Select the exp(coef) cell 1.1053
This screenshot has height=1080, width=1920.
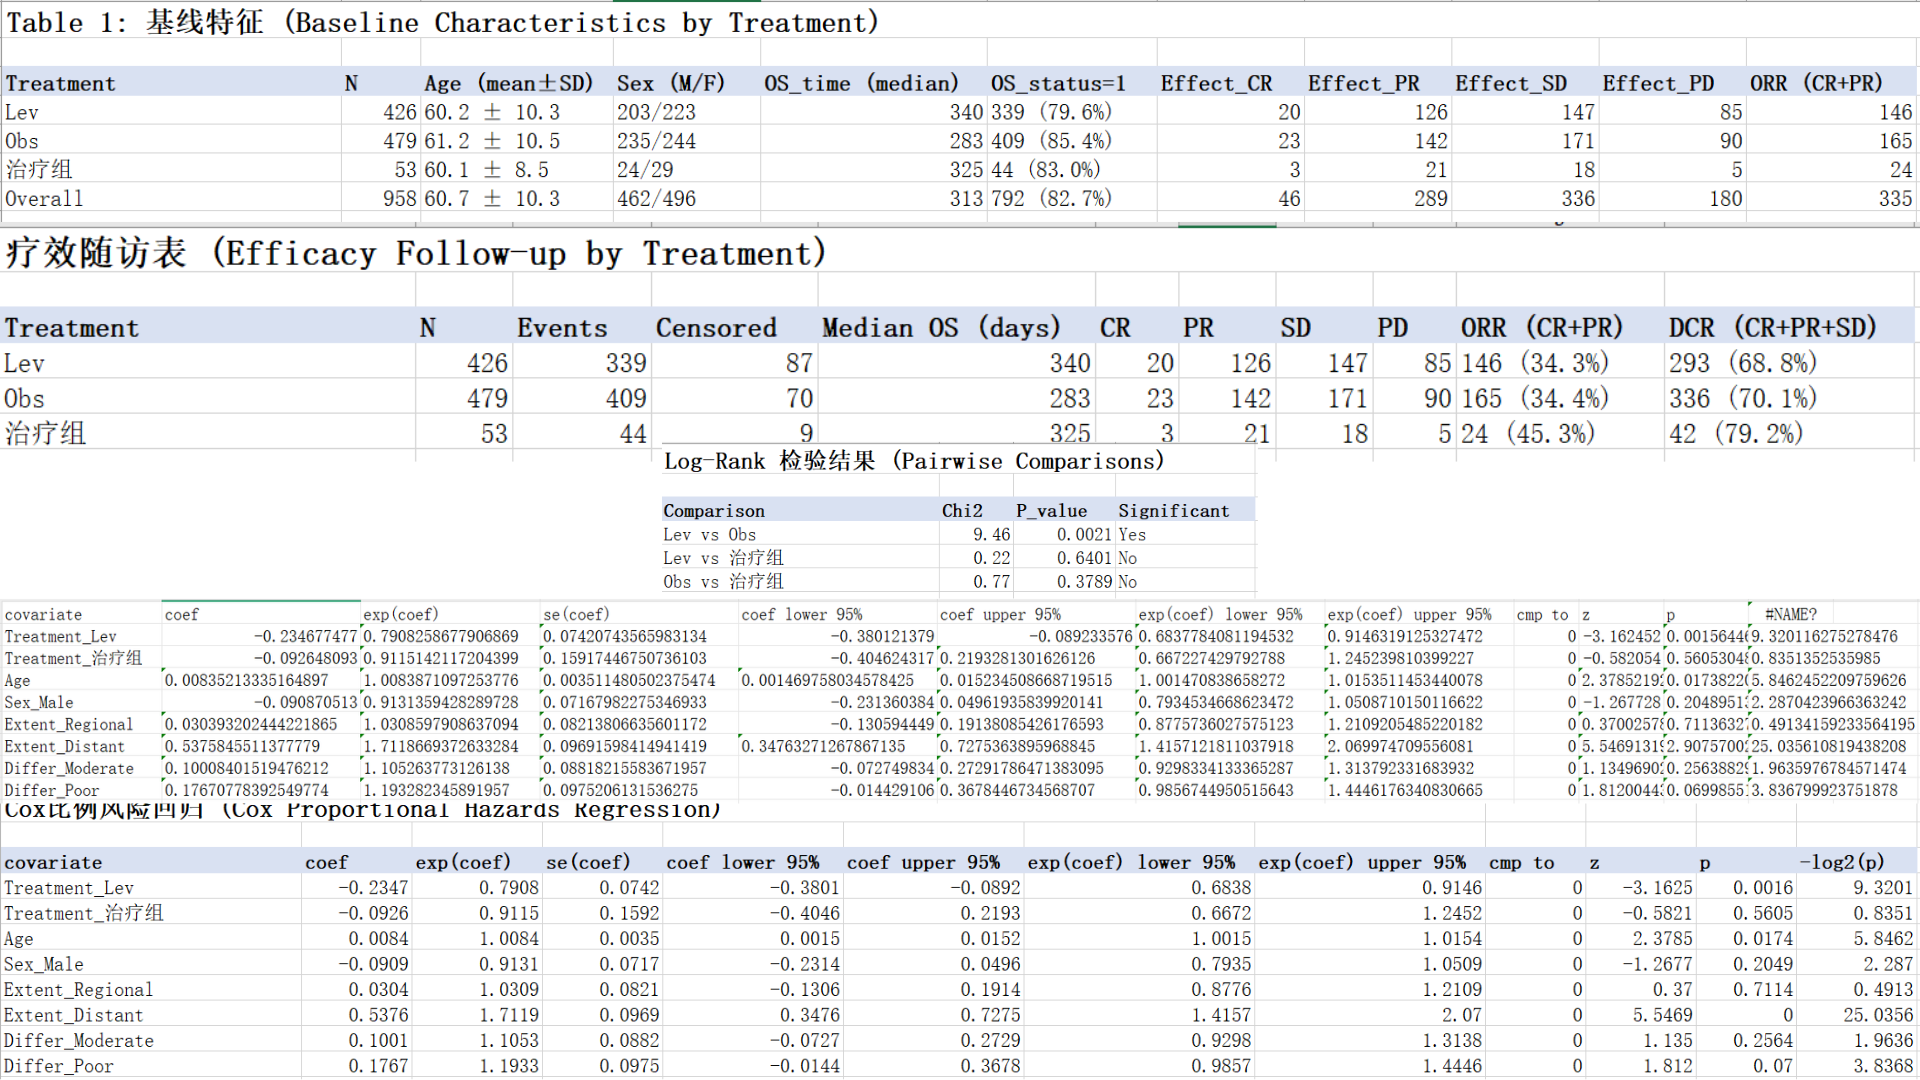point(509,1041)
